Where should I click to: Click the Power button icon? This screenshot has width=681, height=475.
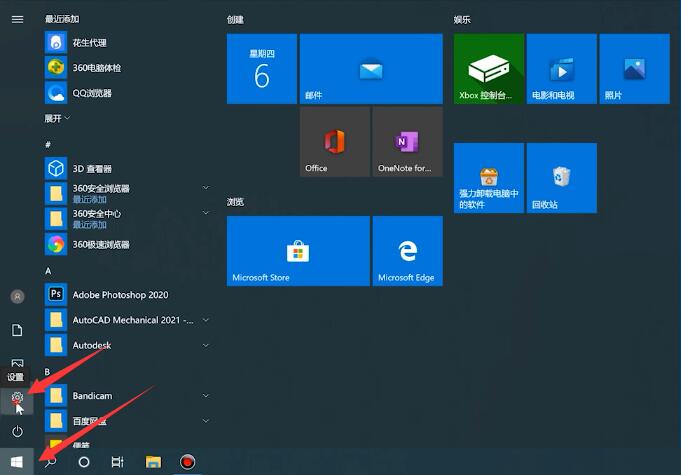click(17, 432)
